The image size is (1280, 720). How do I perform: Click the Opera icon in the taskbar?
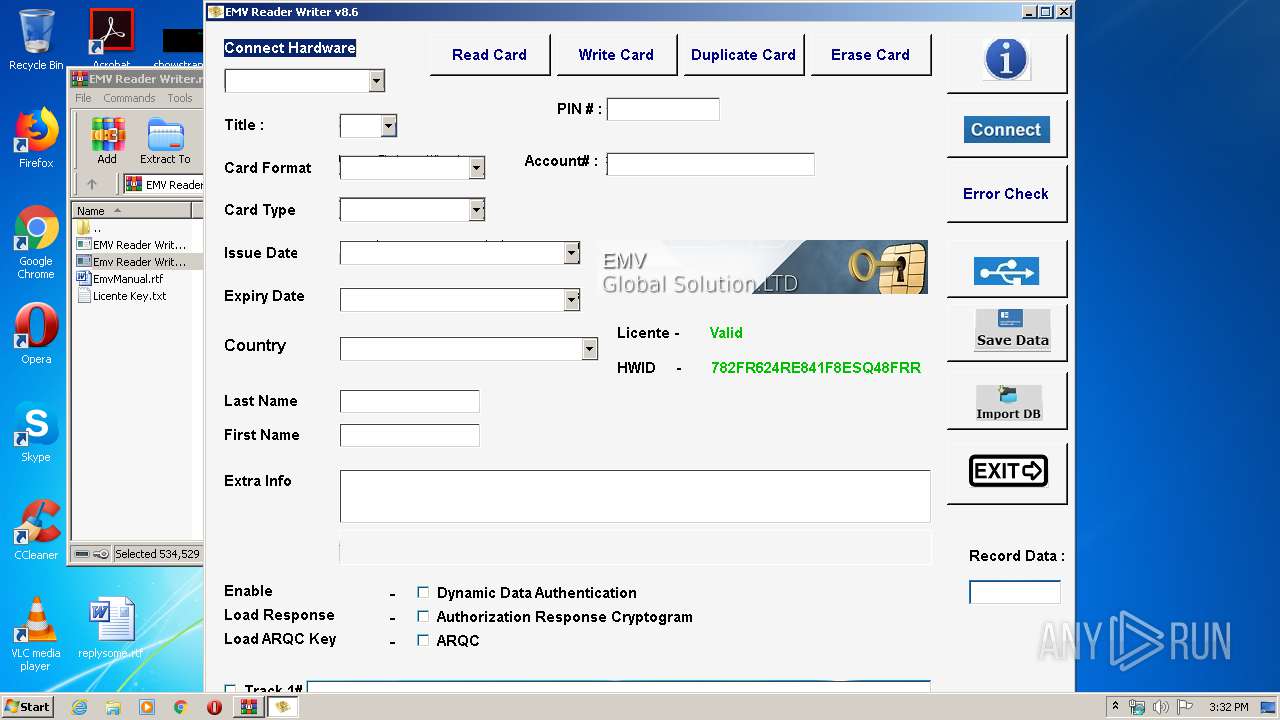214,707
